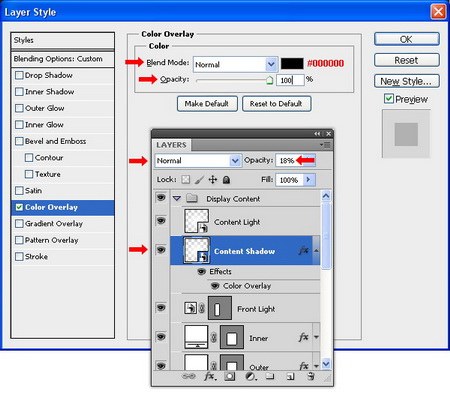
Task: Click add layer mask footer icon
Action: (229, 377)
